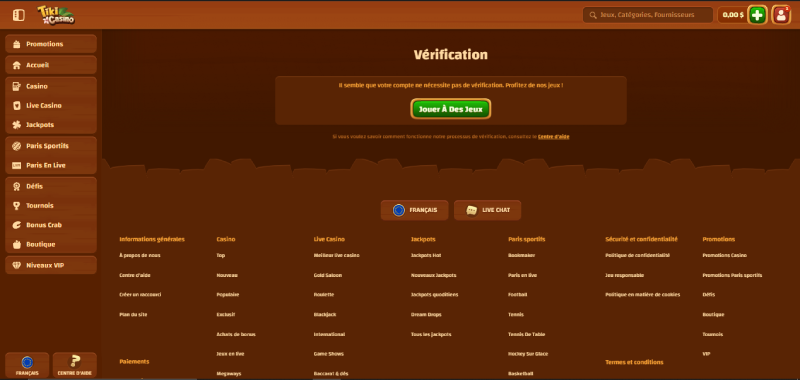Click the Casino slot icon in the sidebar
The image size is (800, 380).
point(16,86)
